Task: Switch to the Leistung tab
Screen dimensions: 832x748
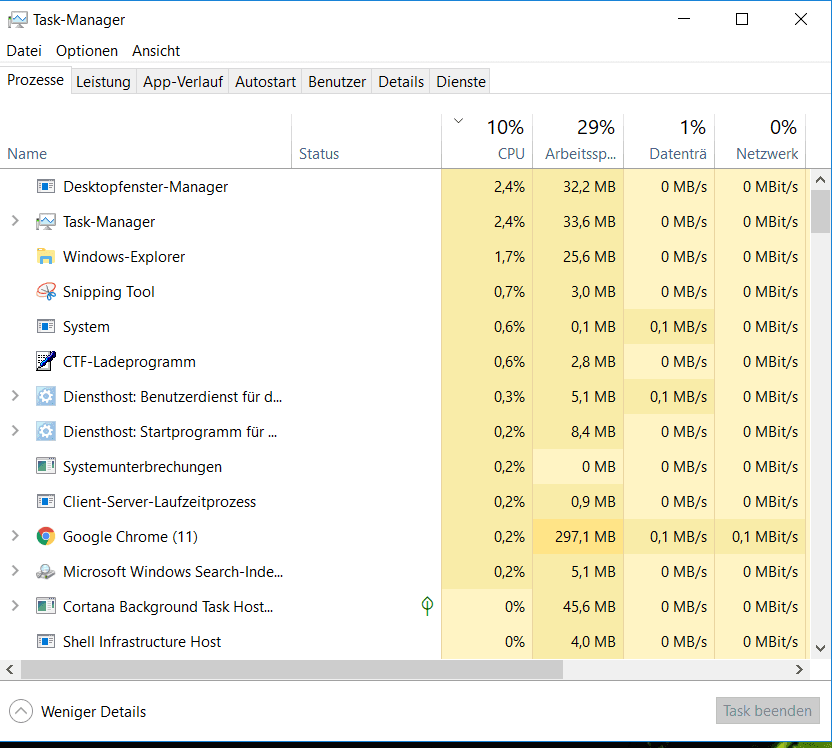Action: click(x=103, y=82)
